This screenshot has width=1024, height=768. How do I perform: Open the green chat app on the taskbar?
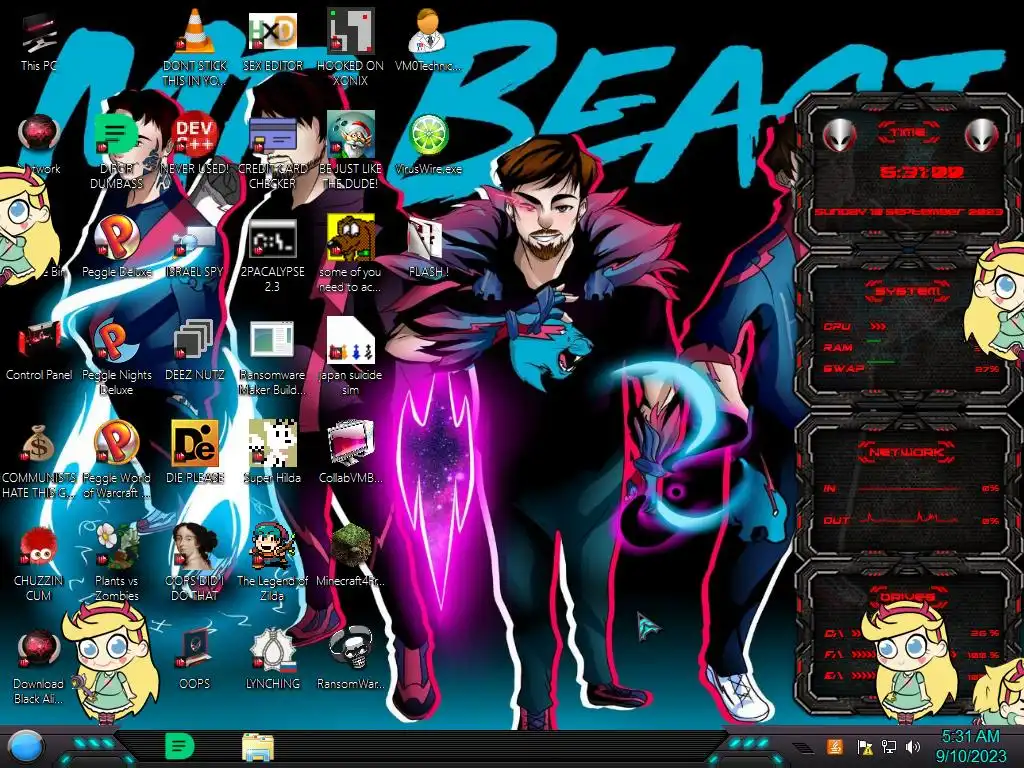[180, 746]
